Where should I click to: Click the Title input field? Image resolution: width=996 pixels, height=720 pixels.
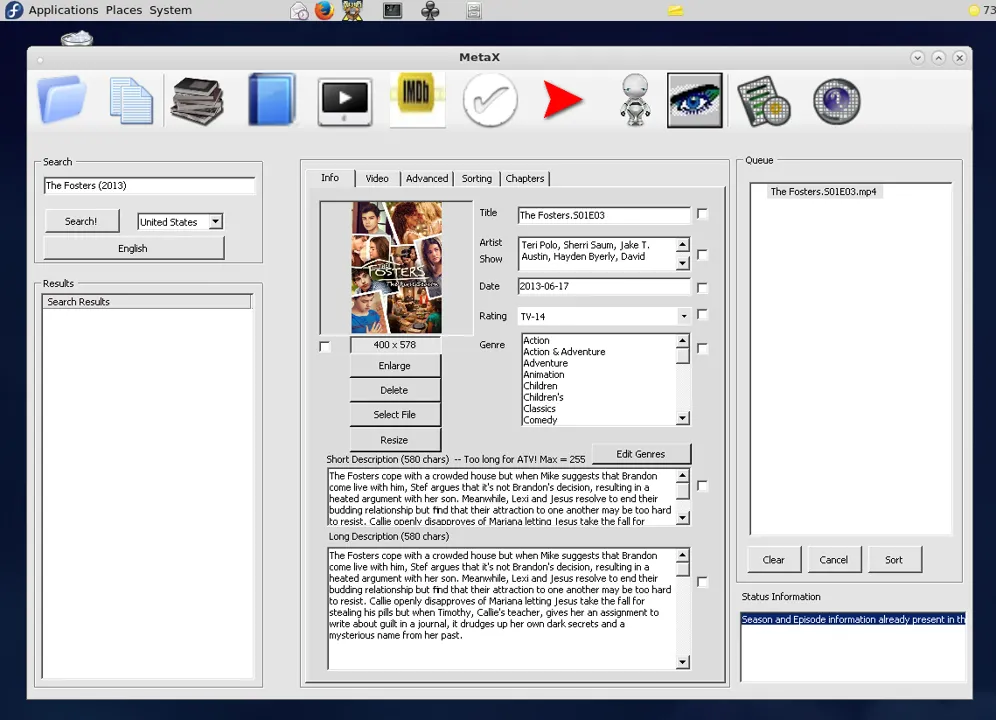click(604, 215)
